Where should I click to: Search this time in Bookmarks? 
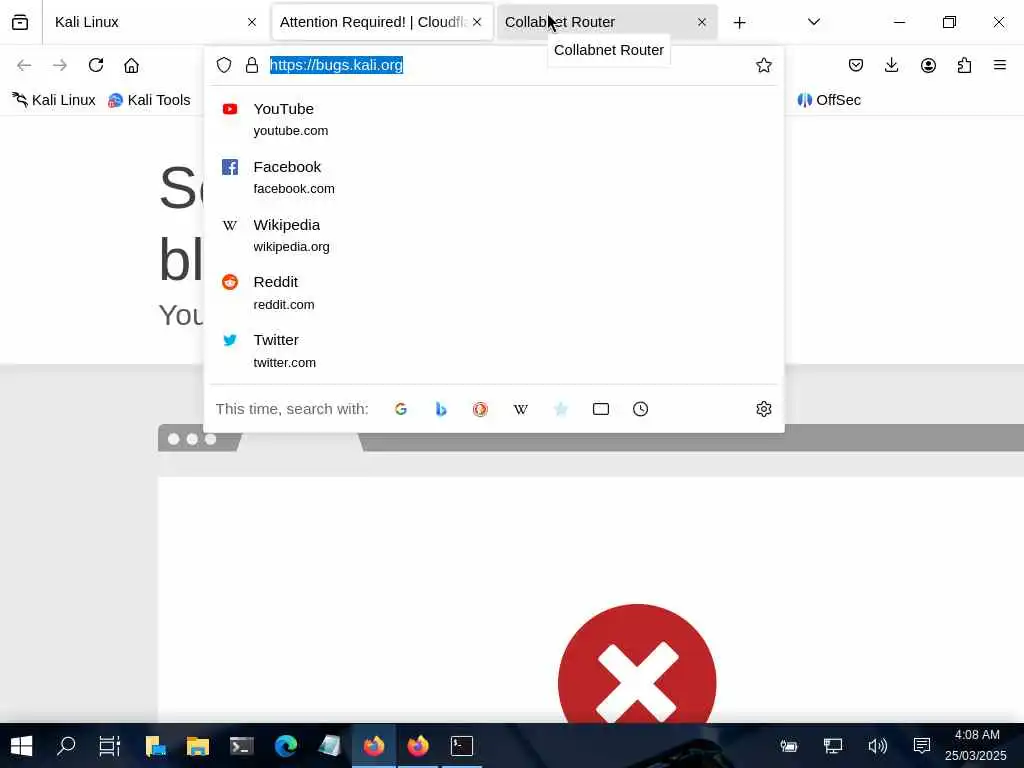[x=560, y=409]
